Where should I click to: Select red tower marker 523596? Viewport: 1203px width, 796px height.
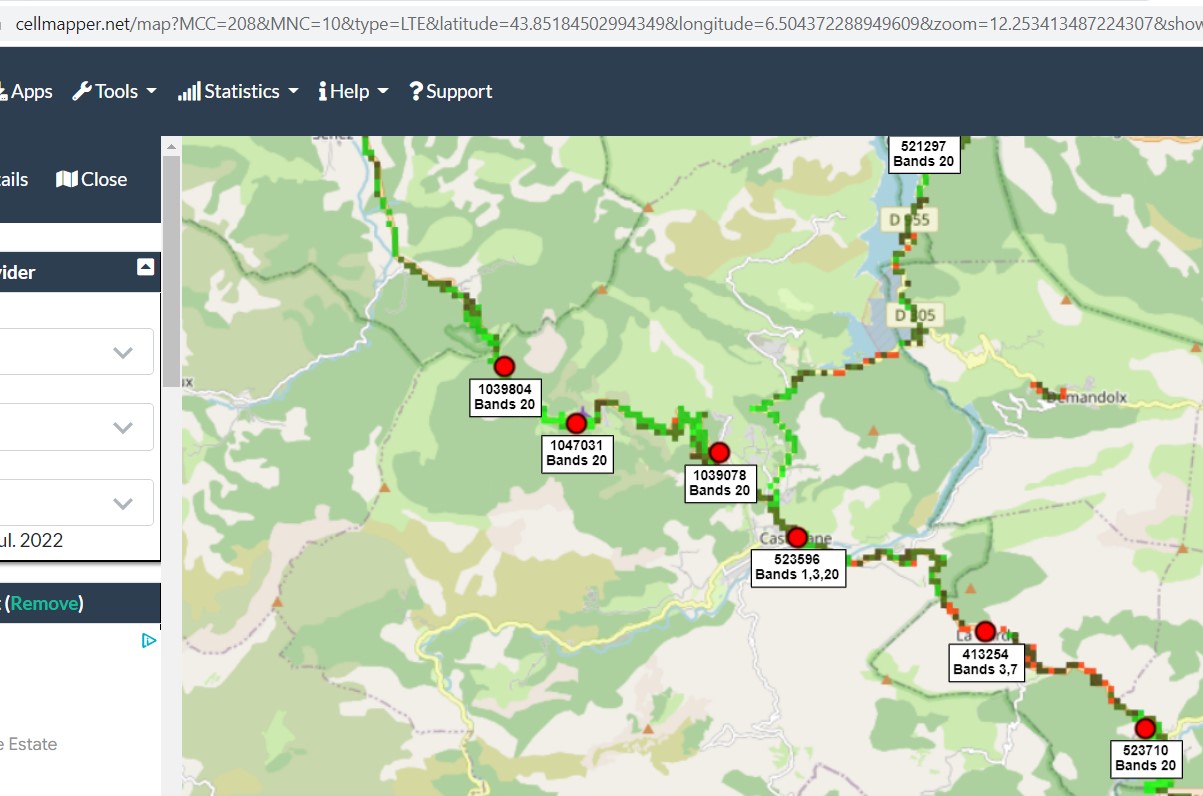click(797, 537)
